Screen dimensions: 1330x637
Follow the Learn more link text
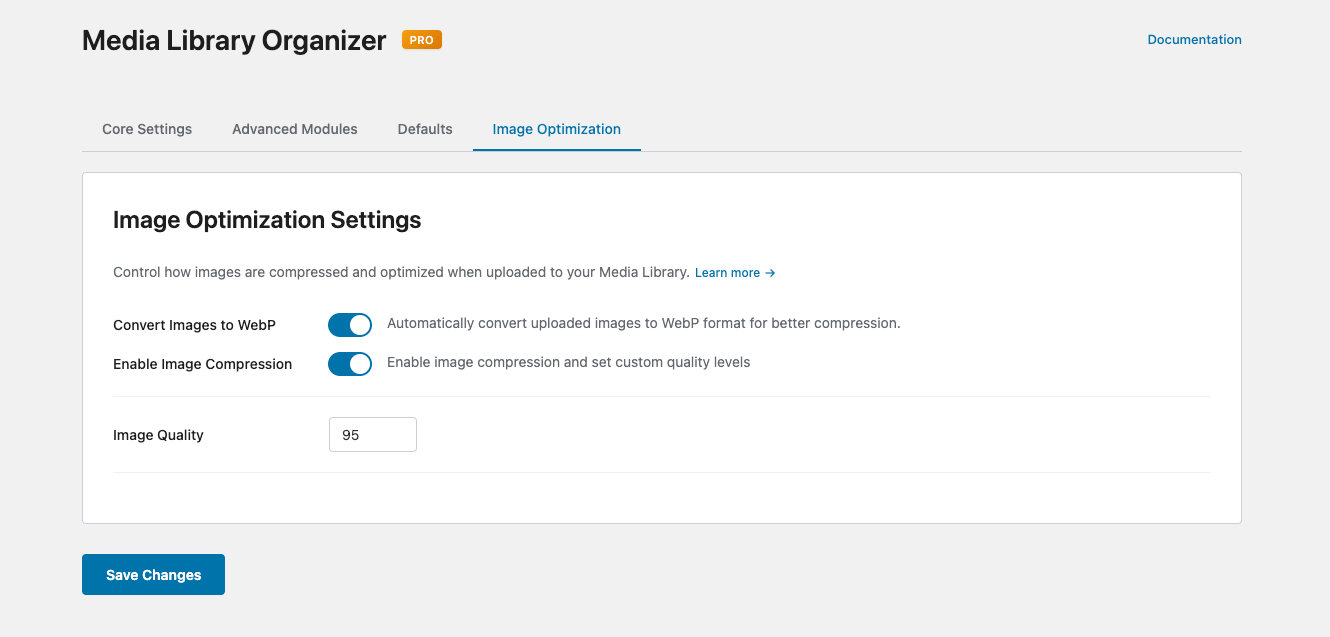[x=727, y=273]
